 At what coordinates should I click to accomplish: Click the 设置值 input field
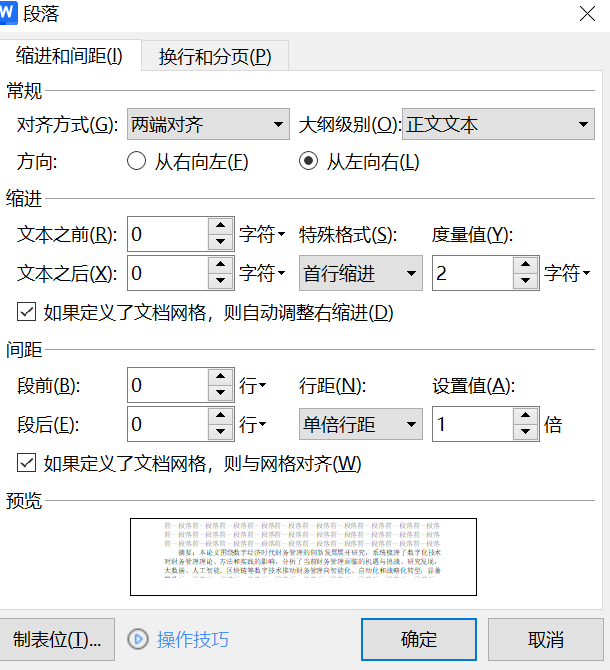(x=473, y=424)
